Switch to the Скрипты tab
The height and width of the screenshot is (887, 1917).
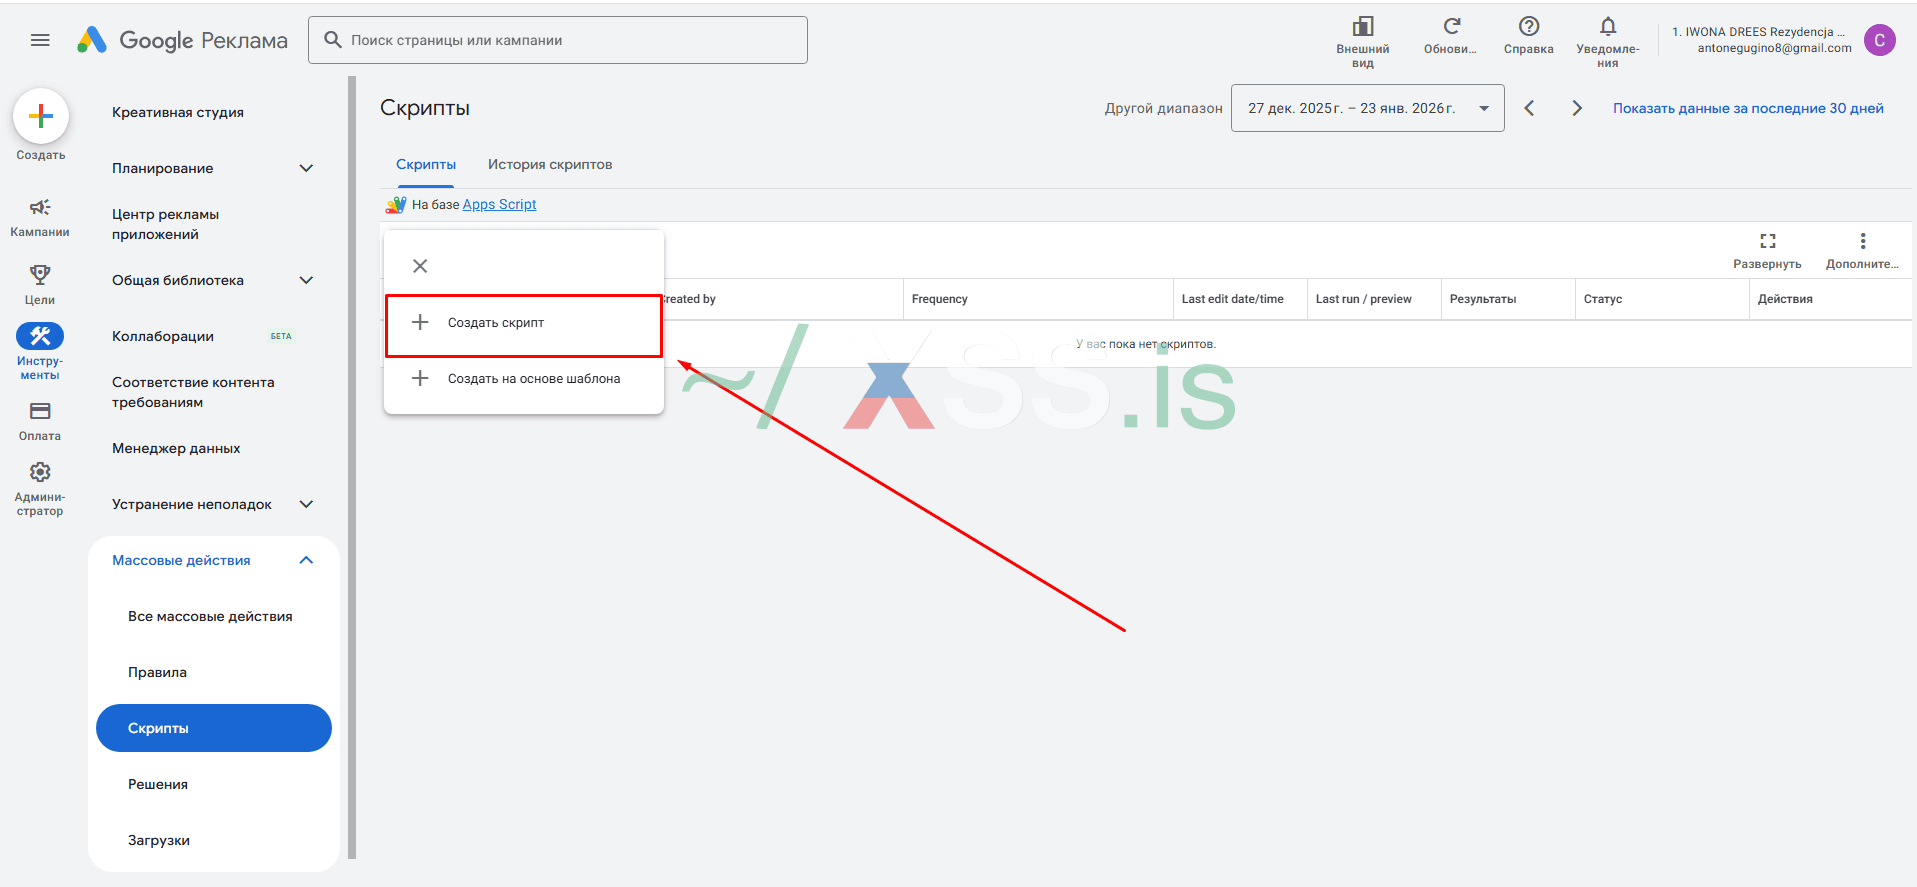(426, 165)
